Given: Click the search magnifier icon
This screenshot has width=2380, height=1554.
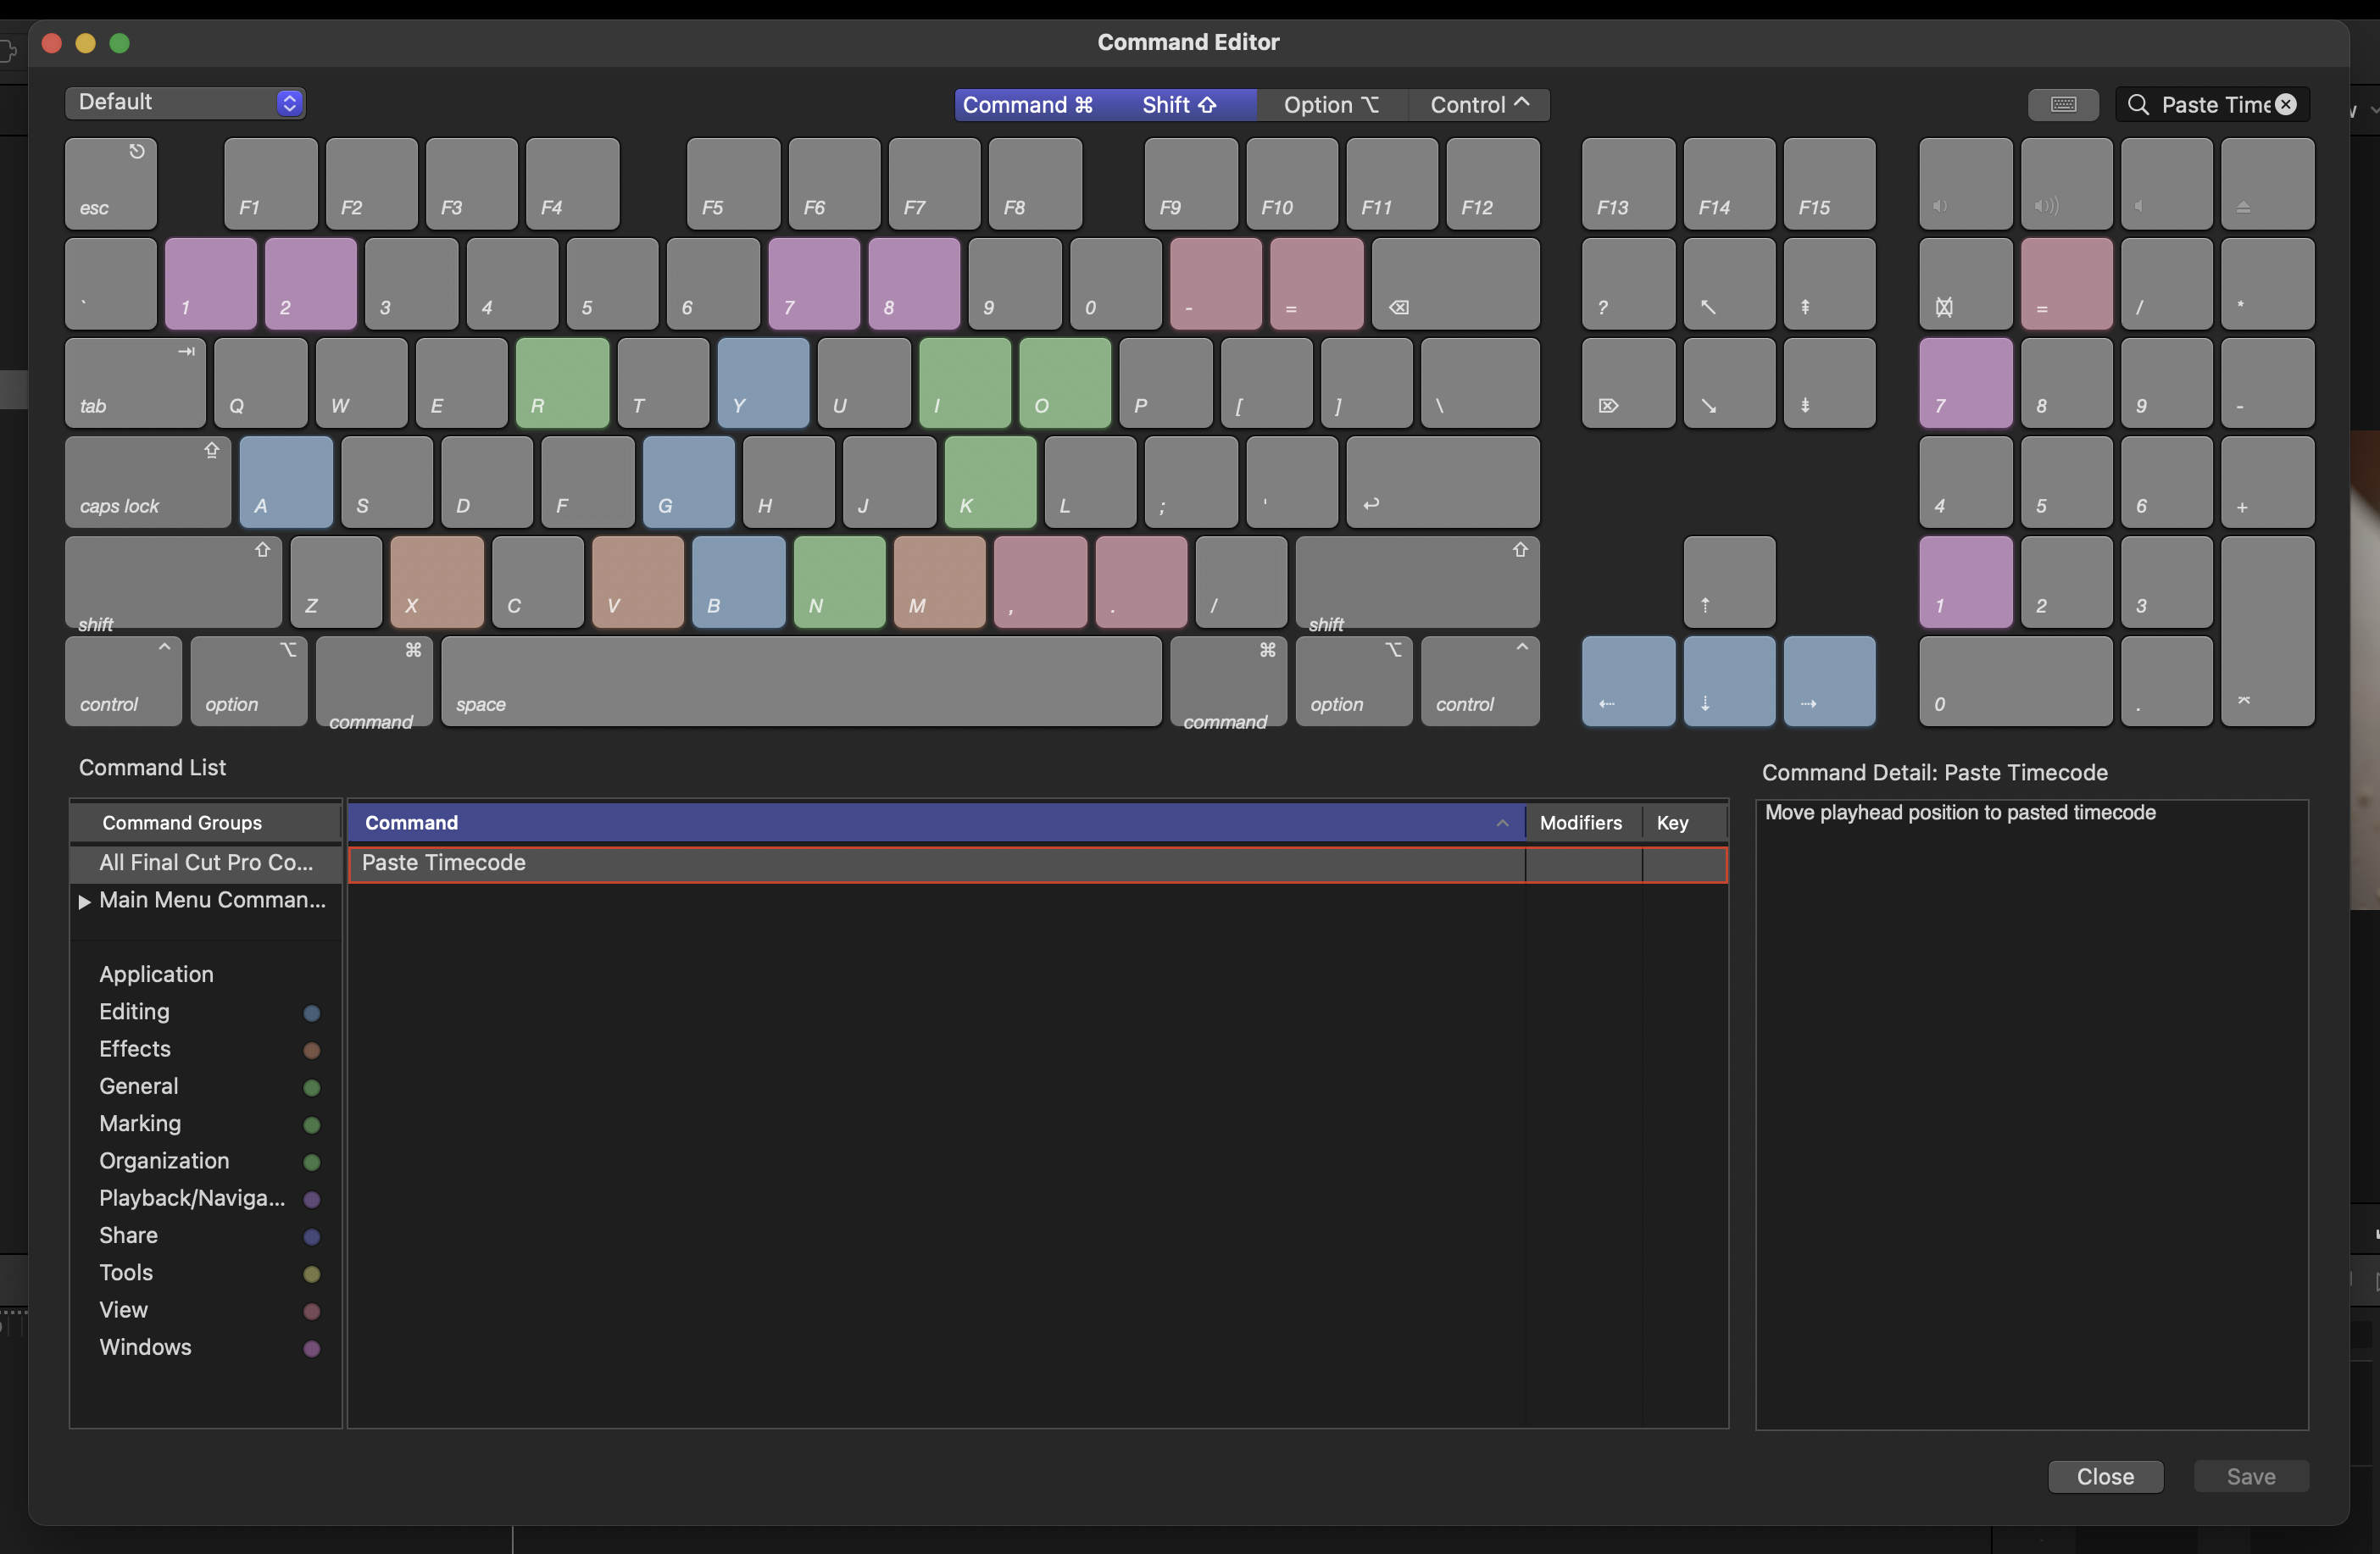Looking at the screenshot, I should [2138, 104].
